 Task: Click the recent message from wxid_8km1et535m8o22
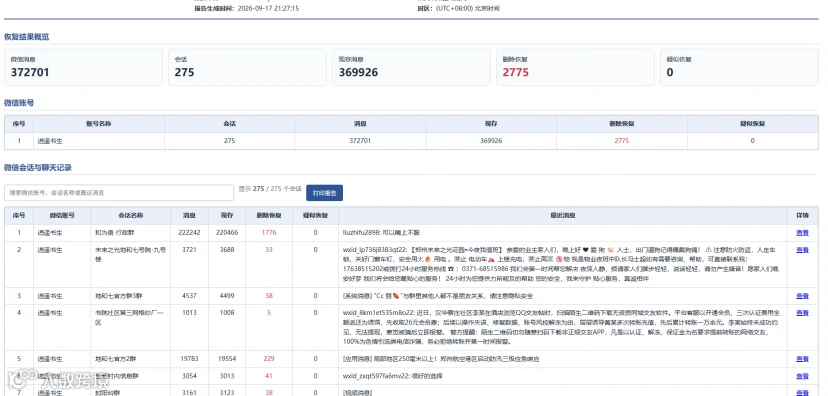tap(562, 327)
